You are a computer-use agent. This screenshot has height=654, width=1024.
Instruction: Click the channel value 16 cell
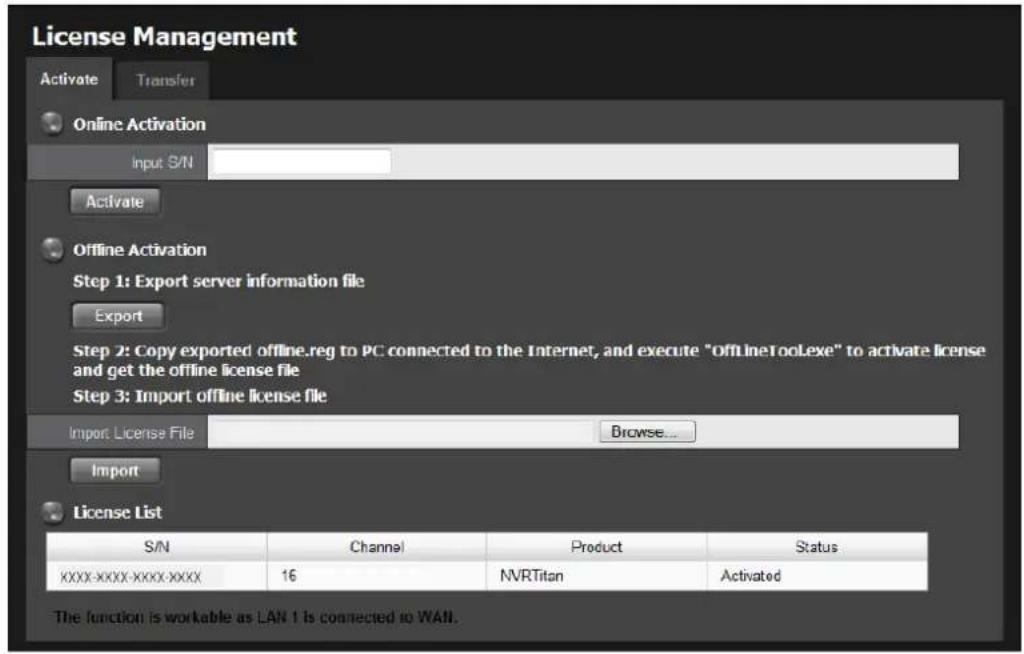[377, 576]
